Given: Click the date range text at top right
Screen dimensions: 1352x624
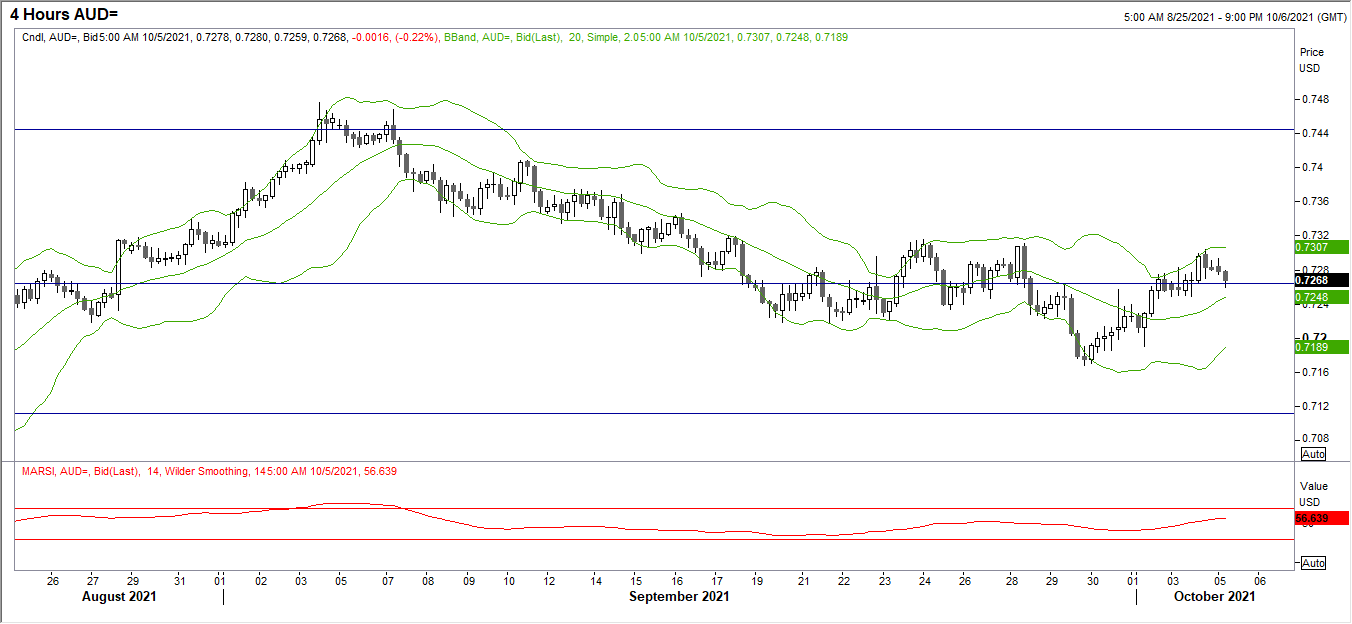Looking at the screenshot, I should 1232,17.
